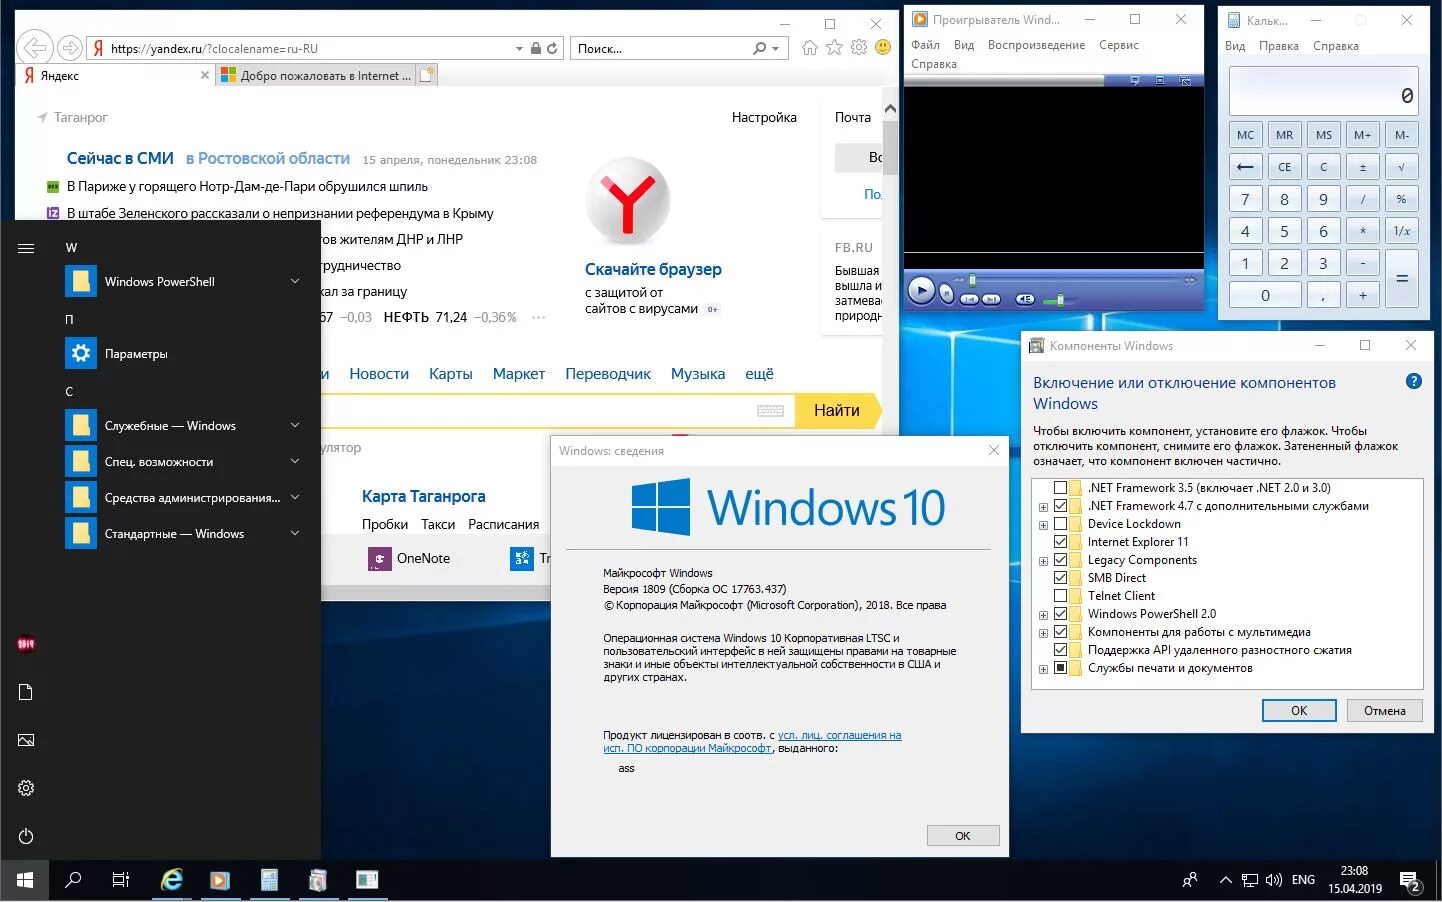1442x902 pixels.
Task: Open the on-screen keyboard icon in Yandex search
Action: point(770,411)
